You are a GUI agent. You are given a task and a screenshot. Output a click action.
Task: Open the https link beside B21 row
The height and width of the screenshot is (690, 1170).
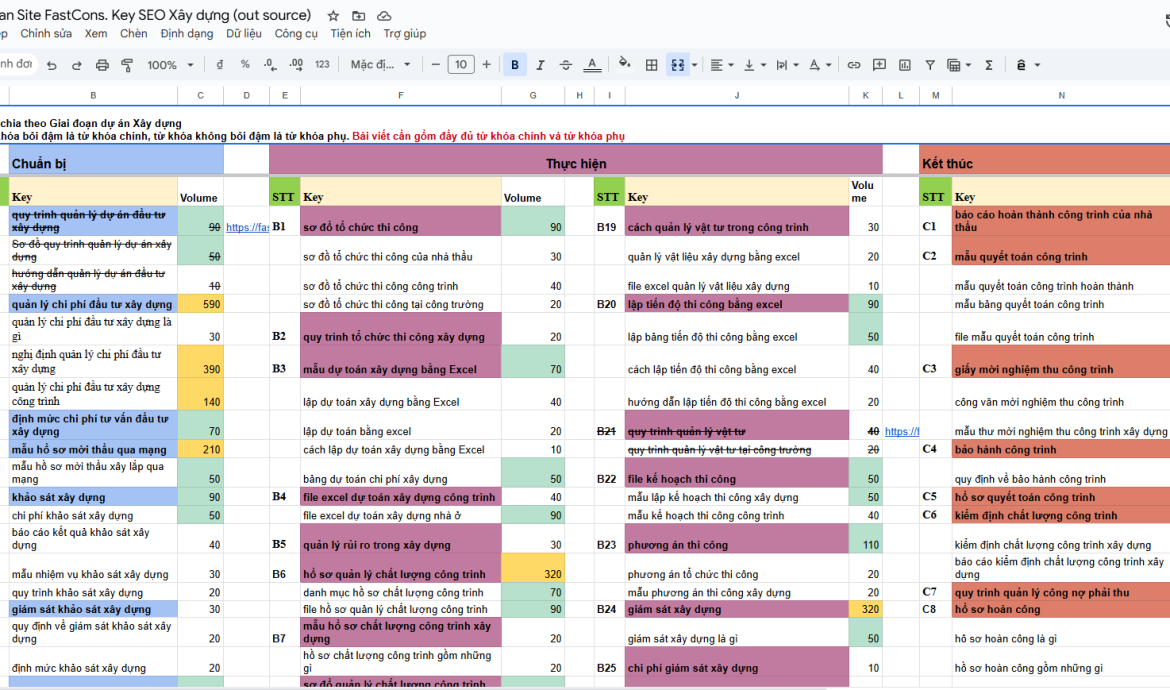[902, 431]
